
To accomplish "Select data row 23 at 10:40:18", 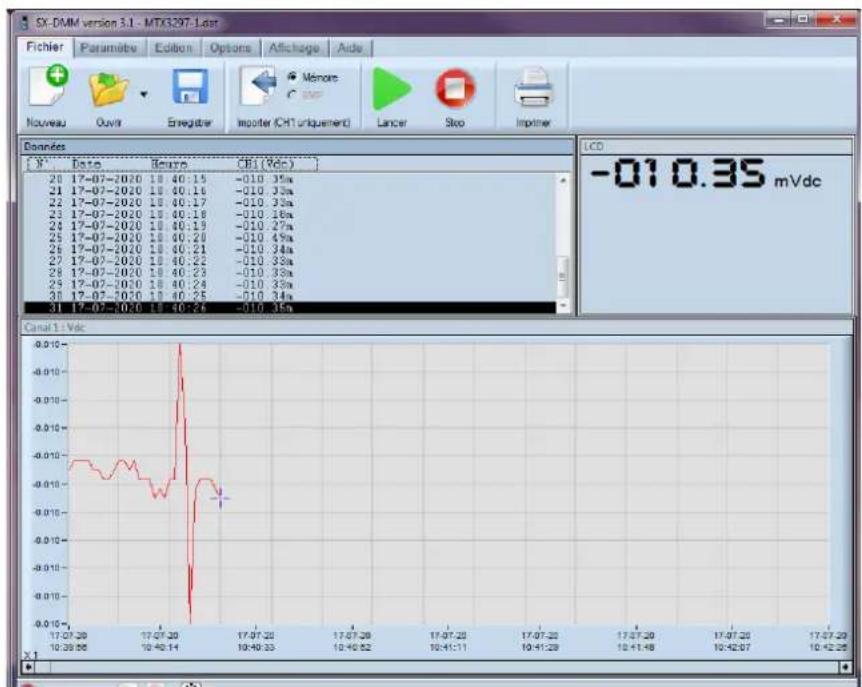I will click(x=290, y=214).
